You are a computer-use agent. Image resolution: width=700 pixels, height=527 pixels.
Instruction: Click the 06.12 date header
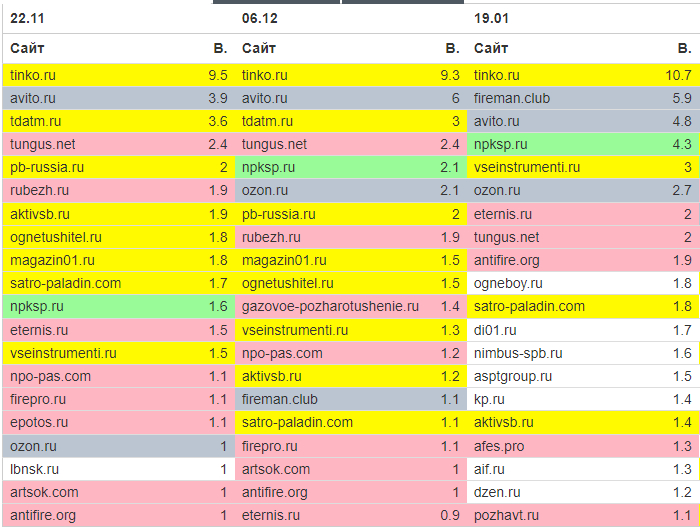coord(259,18)
